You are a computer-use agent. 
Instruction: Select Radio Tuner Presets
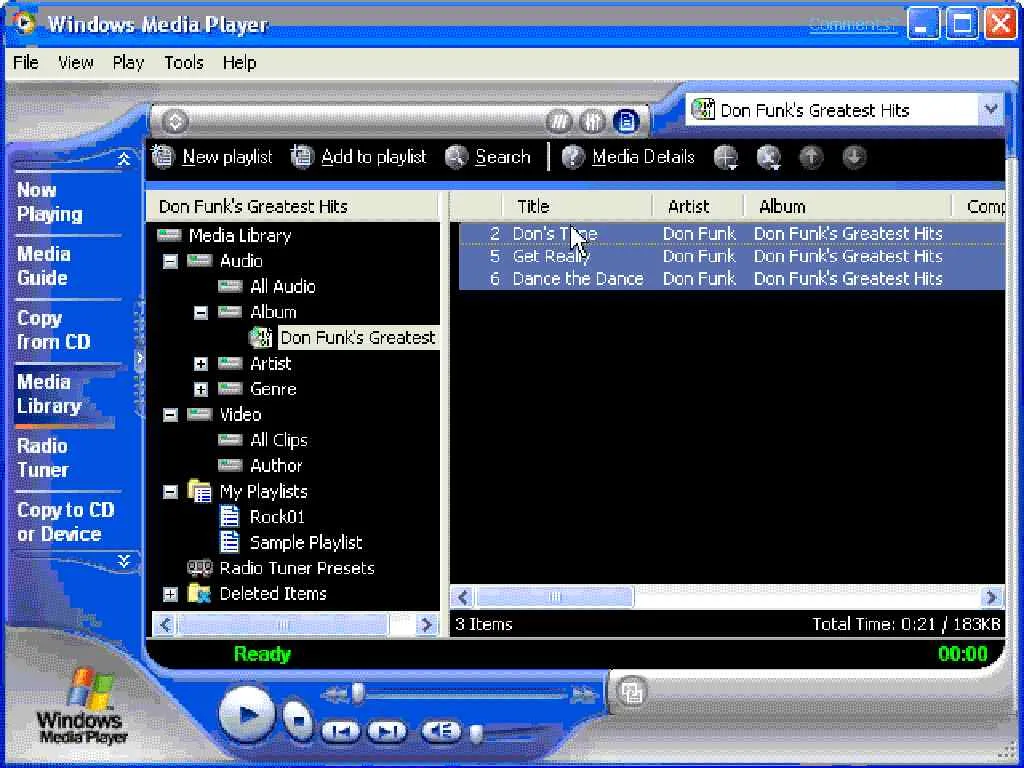(x=296, y=568)
